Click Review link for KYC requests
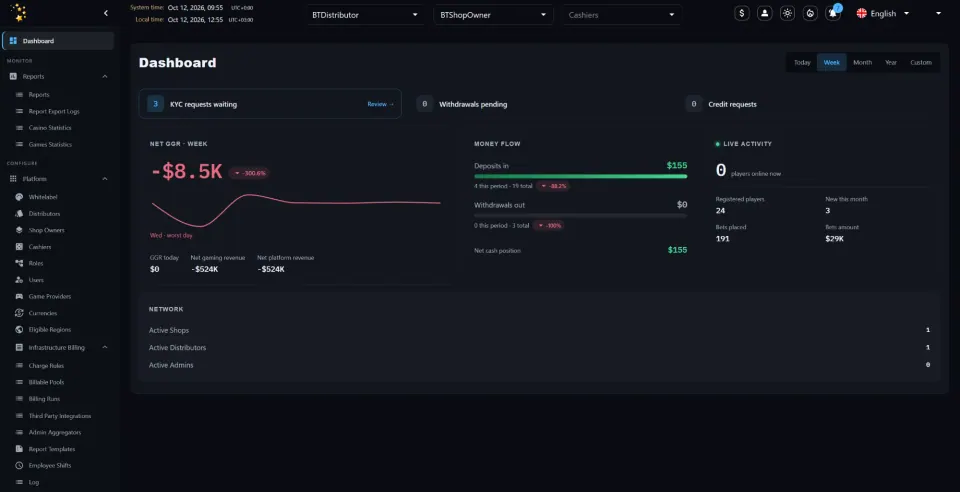The height and width of the screenshot is (492, 960). tap(380, 104)
